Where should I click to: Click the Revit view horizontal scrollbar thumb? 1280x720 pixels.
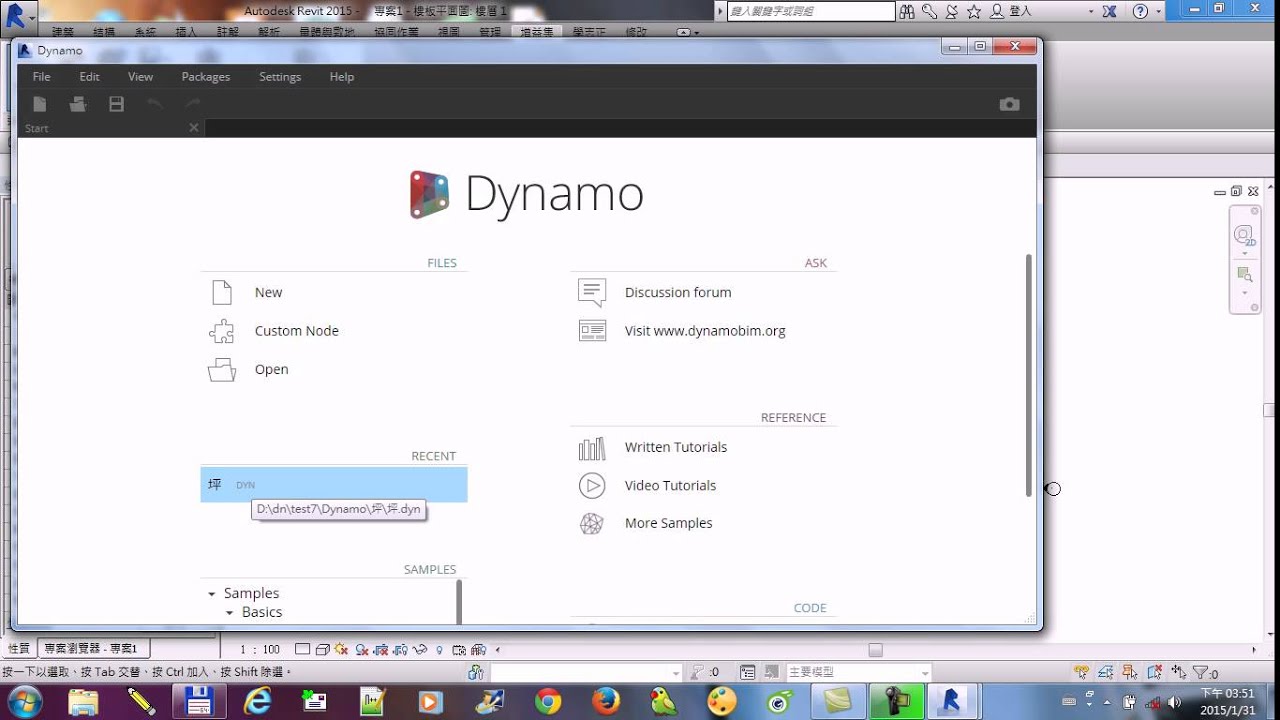coord(875,650)
